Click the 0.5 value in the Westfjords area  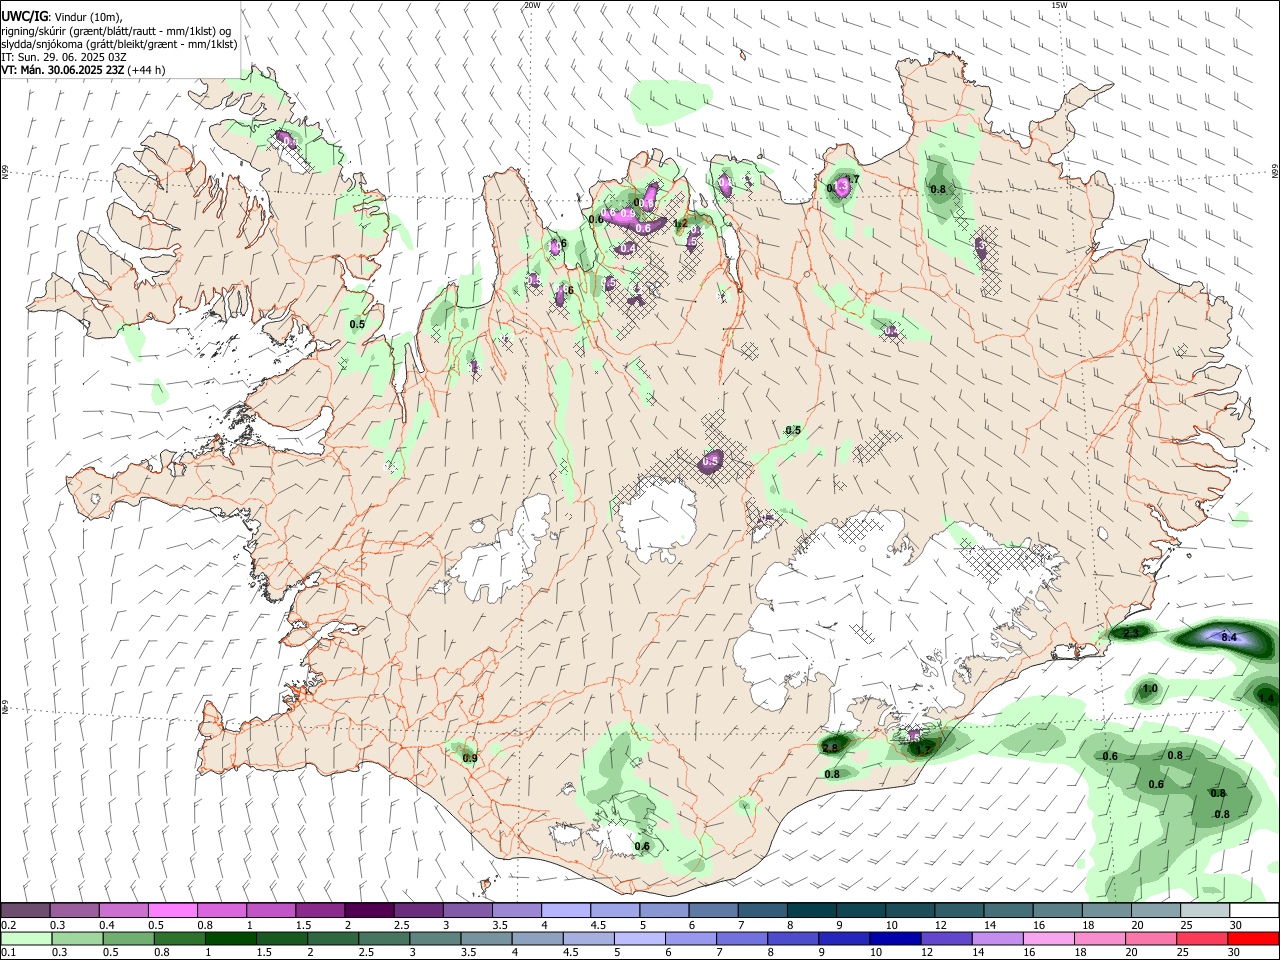pyautogui.click(x=357, y=325)
